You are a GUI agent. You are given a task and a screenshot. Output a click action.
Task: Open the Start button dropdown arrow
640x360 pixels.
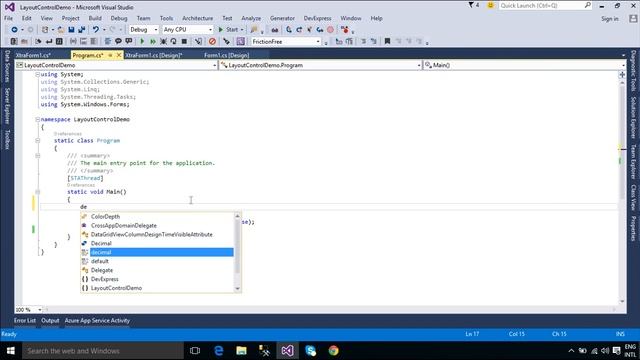(x=242, y=30)
